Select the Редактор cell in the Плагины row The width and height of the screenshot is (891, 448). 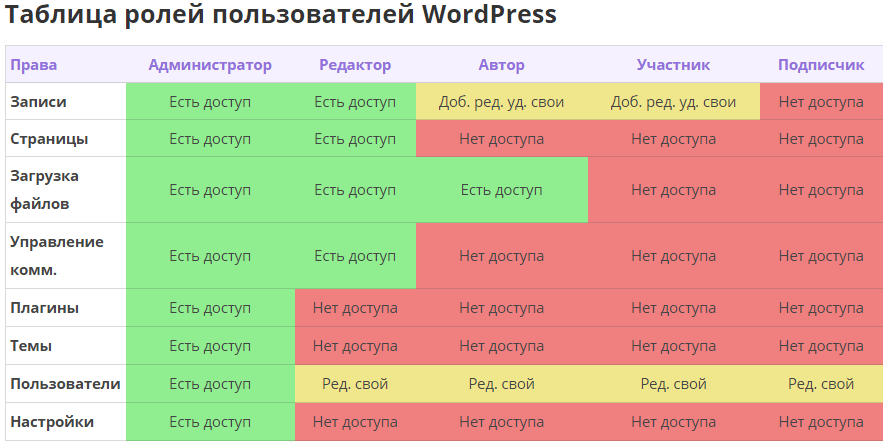[355, 308]
